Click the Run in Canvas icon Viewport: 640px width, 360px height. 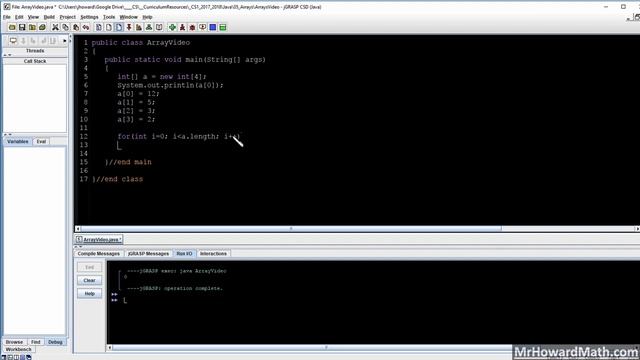coord(202,27)
